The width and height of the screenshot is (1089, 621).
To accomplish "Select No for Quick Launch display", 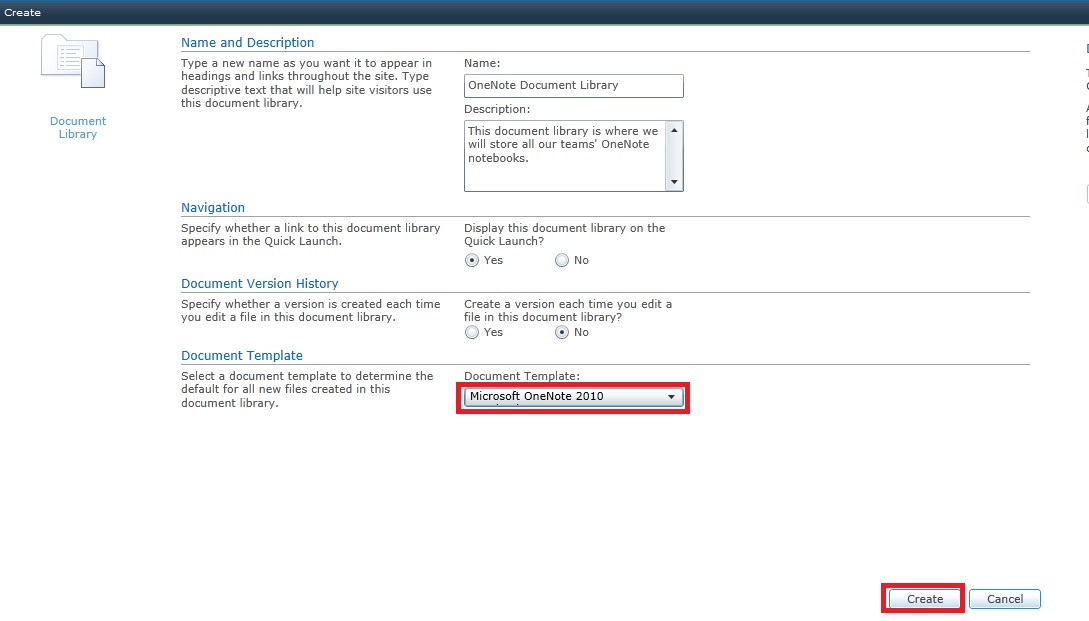I will tap(561, 260).
